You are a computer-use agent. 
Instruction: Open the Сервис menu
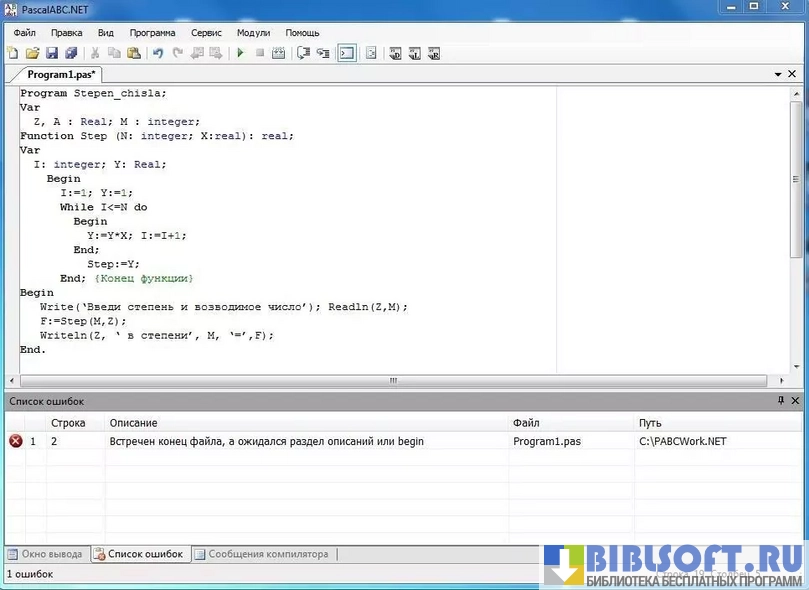pos(206,32)
